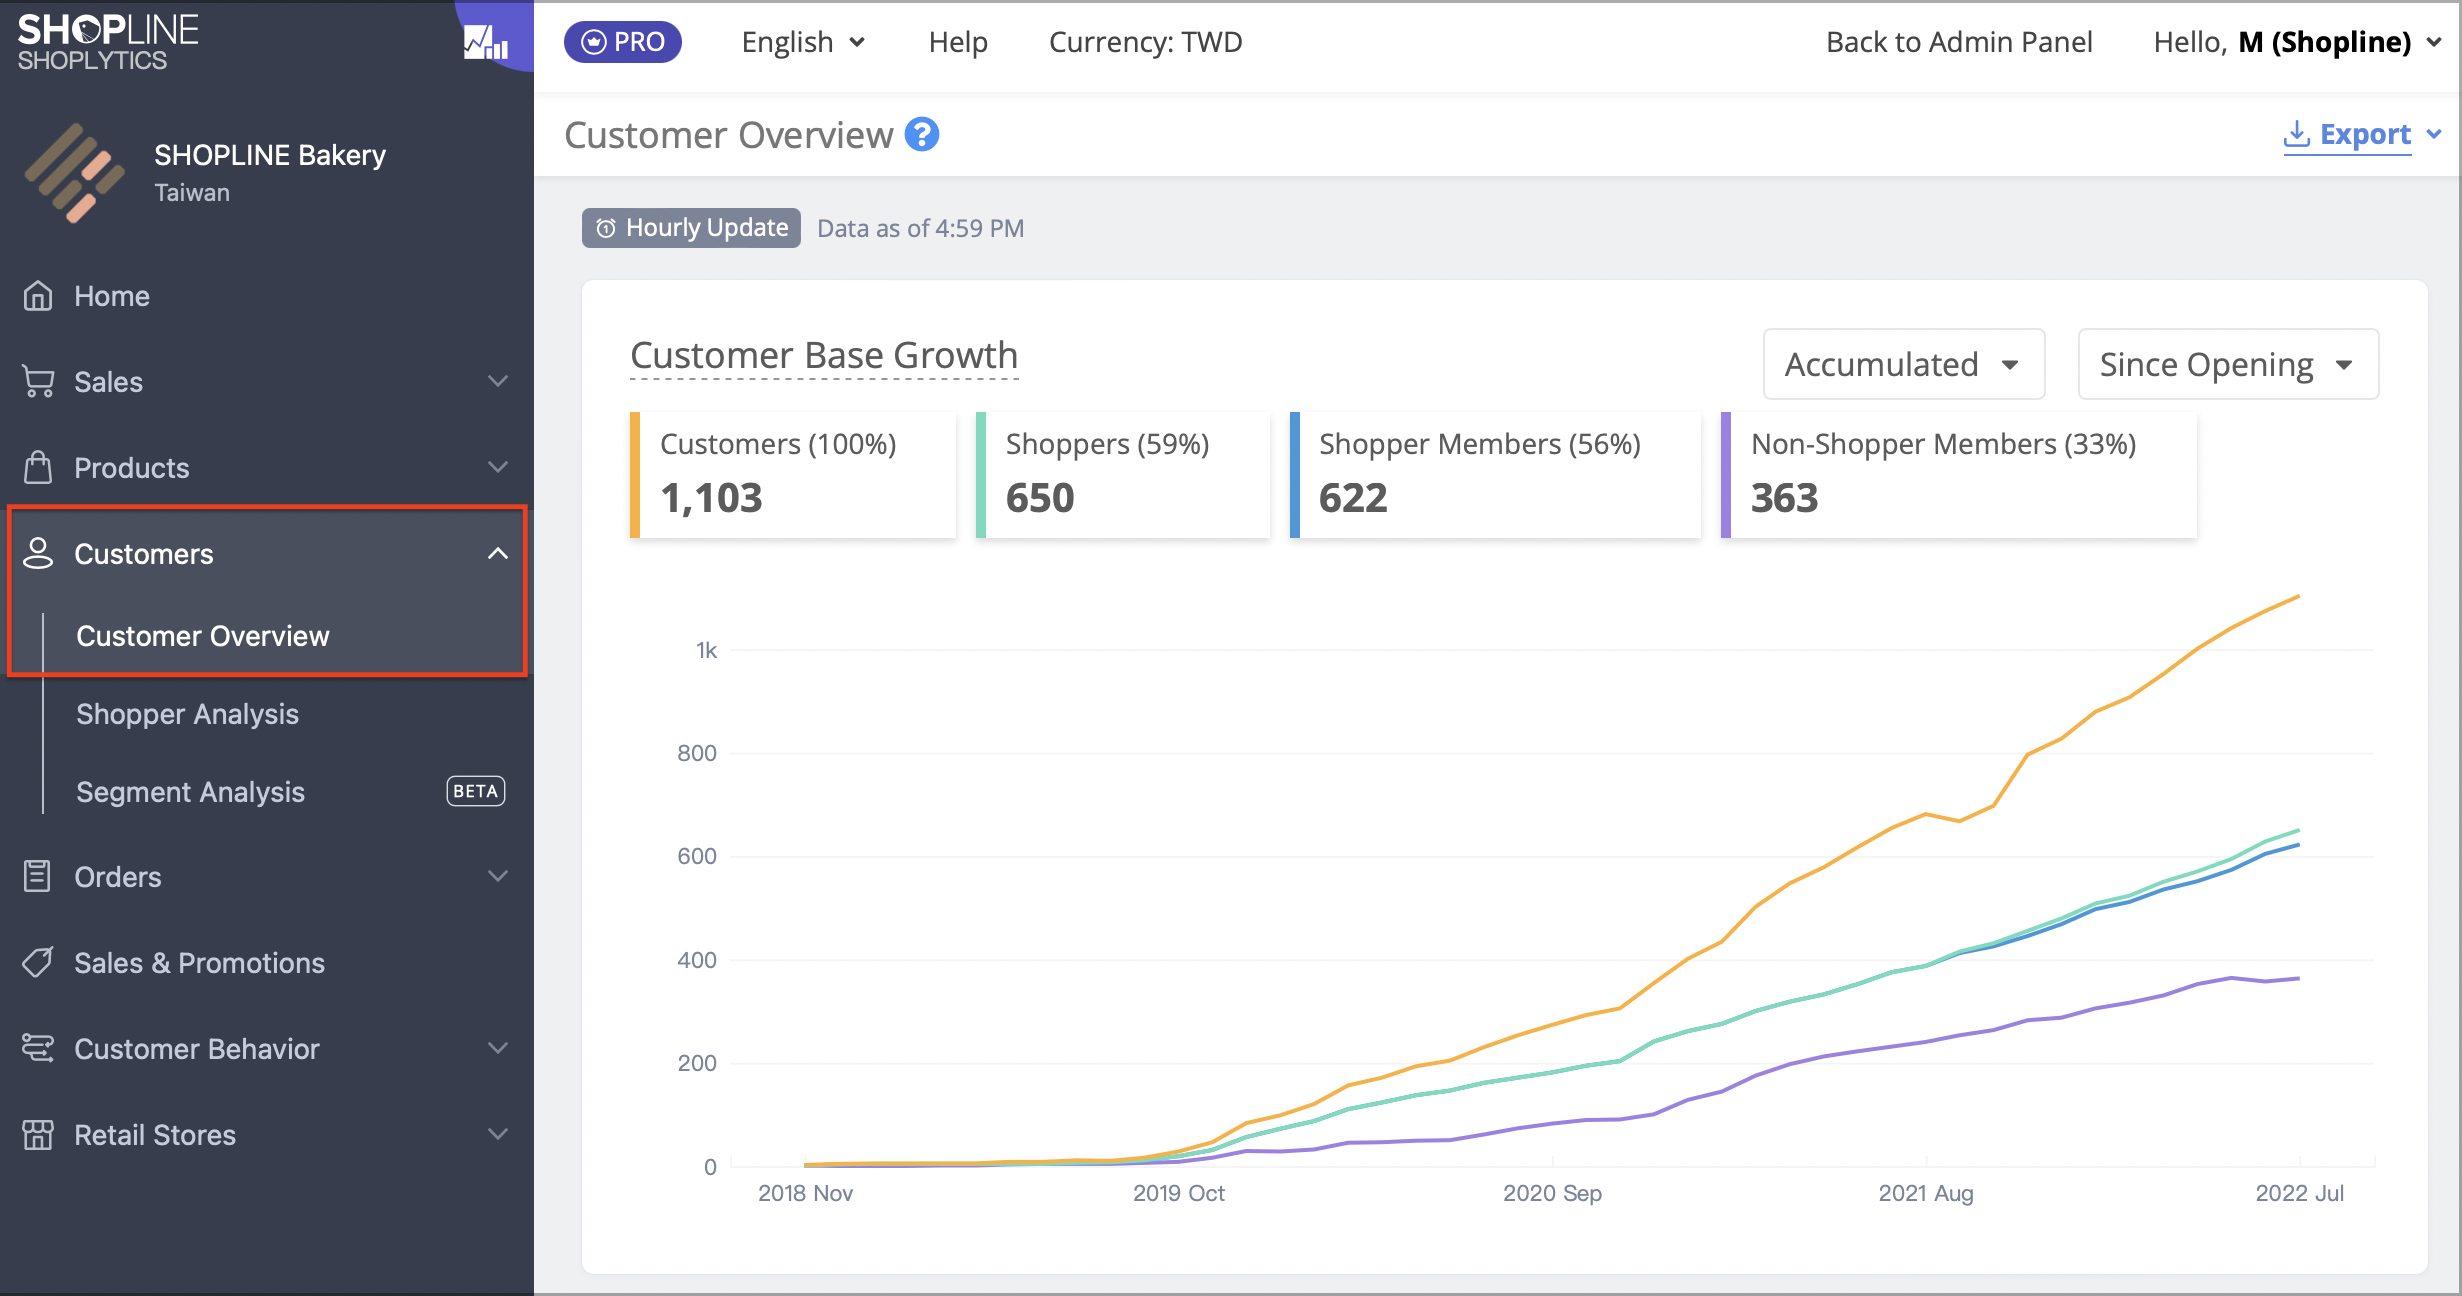Screen dimensions: 2462x1296
Task: Click the Products bag icon
Action: point(38,467)
